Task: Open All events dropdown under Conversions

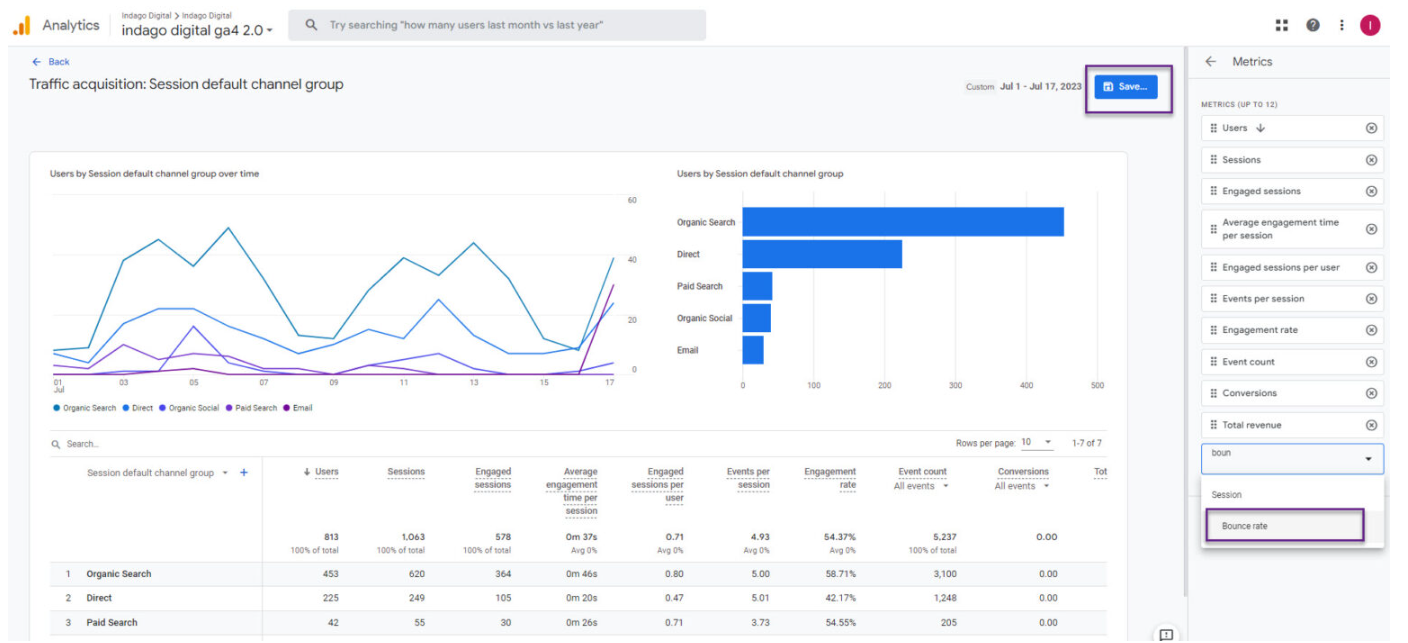Action: pos(1022,486)
